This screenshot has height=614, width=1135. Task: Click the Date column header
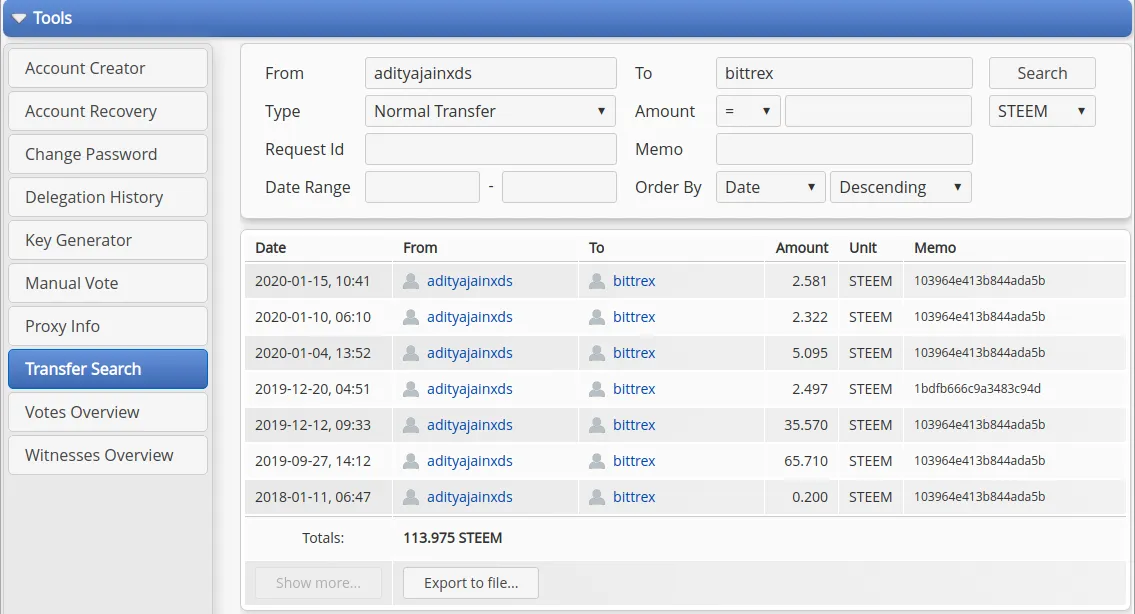pyautogui.click(x=271, y=248)
